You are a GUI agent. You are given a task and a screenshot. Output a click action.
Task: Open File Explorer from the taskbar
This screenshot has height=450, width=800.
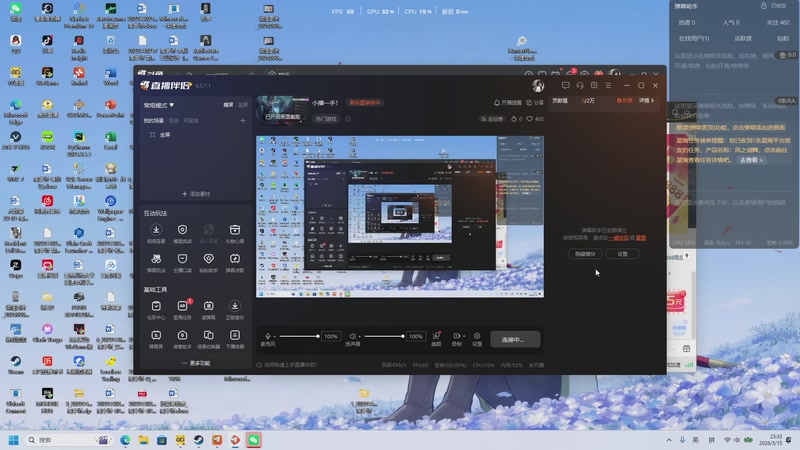click(143, 440)
